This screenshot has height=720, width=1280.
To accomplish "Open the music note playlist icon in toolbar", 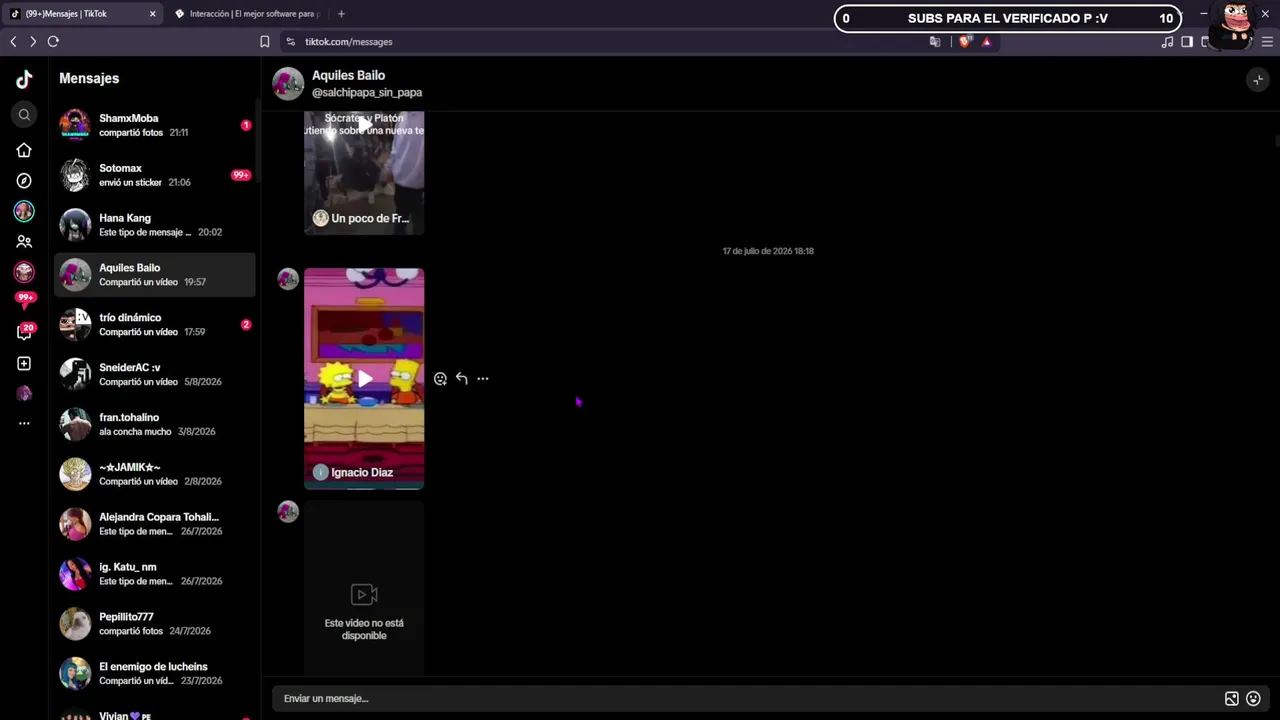I will (1167, 42).
